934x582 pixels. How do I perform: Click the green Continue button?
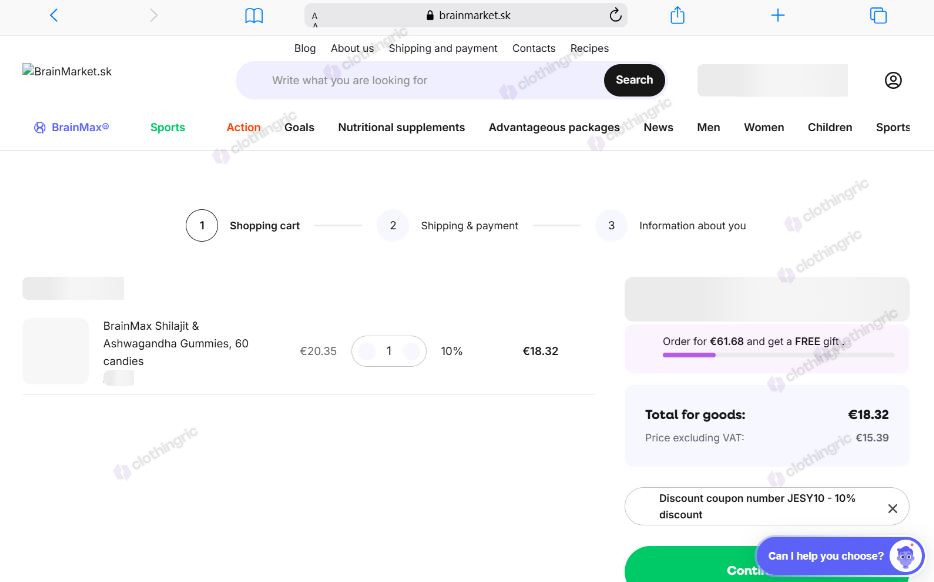(691, 565)
